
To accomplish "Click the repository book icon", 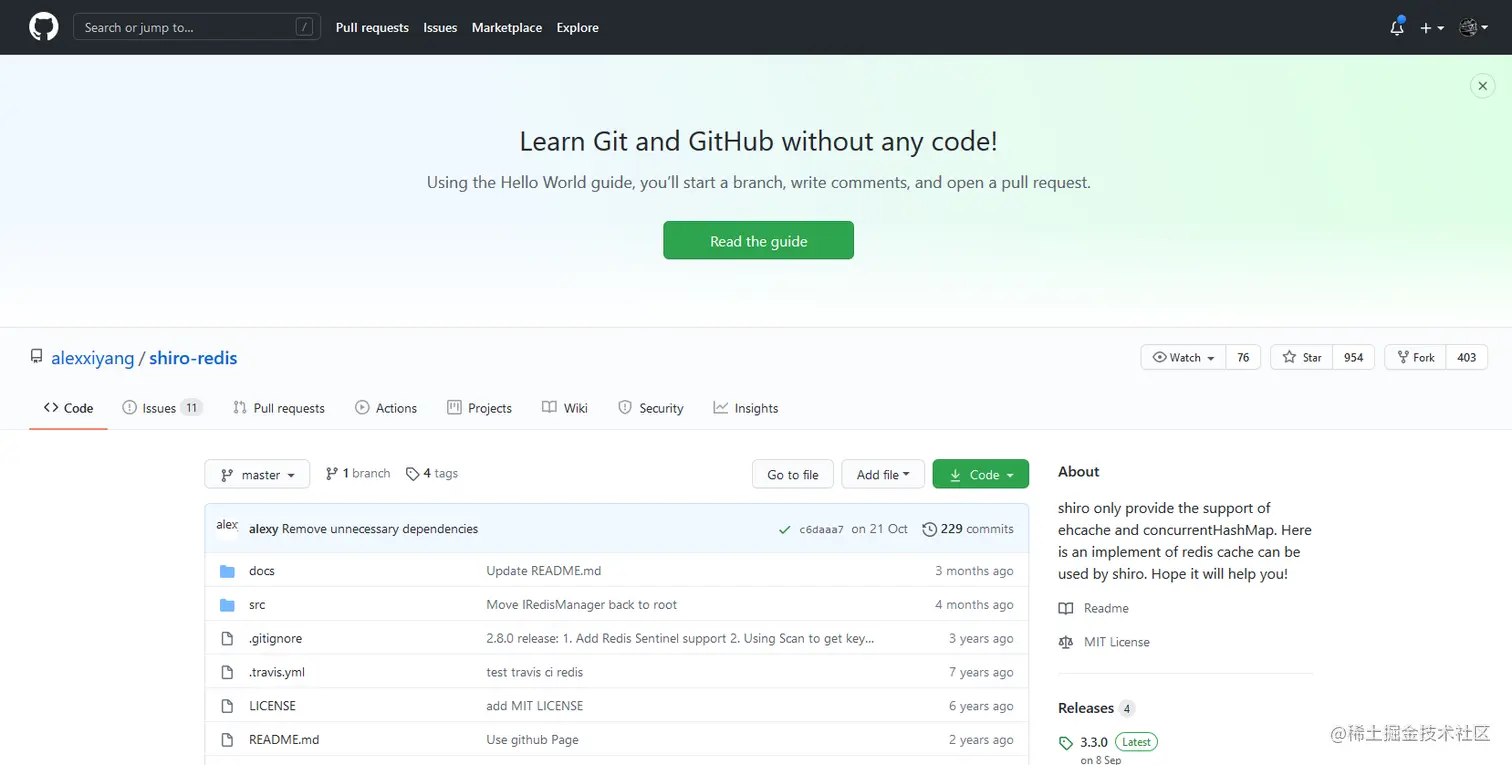I will click(x=37, y=357).
